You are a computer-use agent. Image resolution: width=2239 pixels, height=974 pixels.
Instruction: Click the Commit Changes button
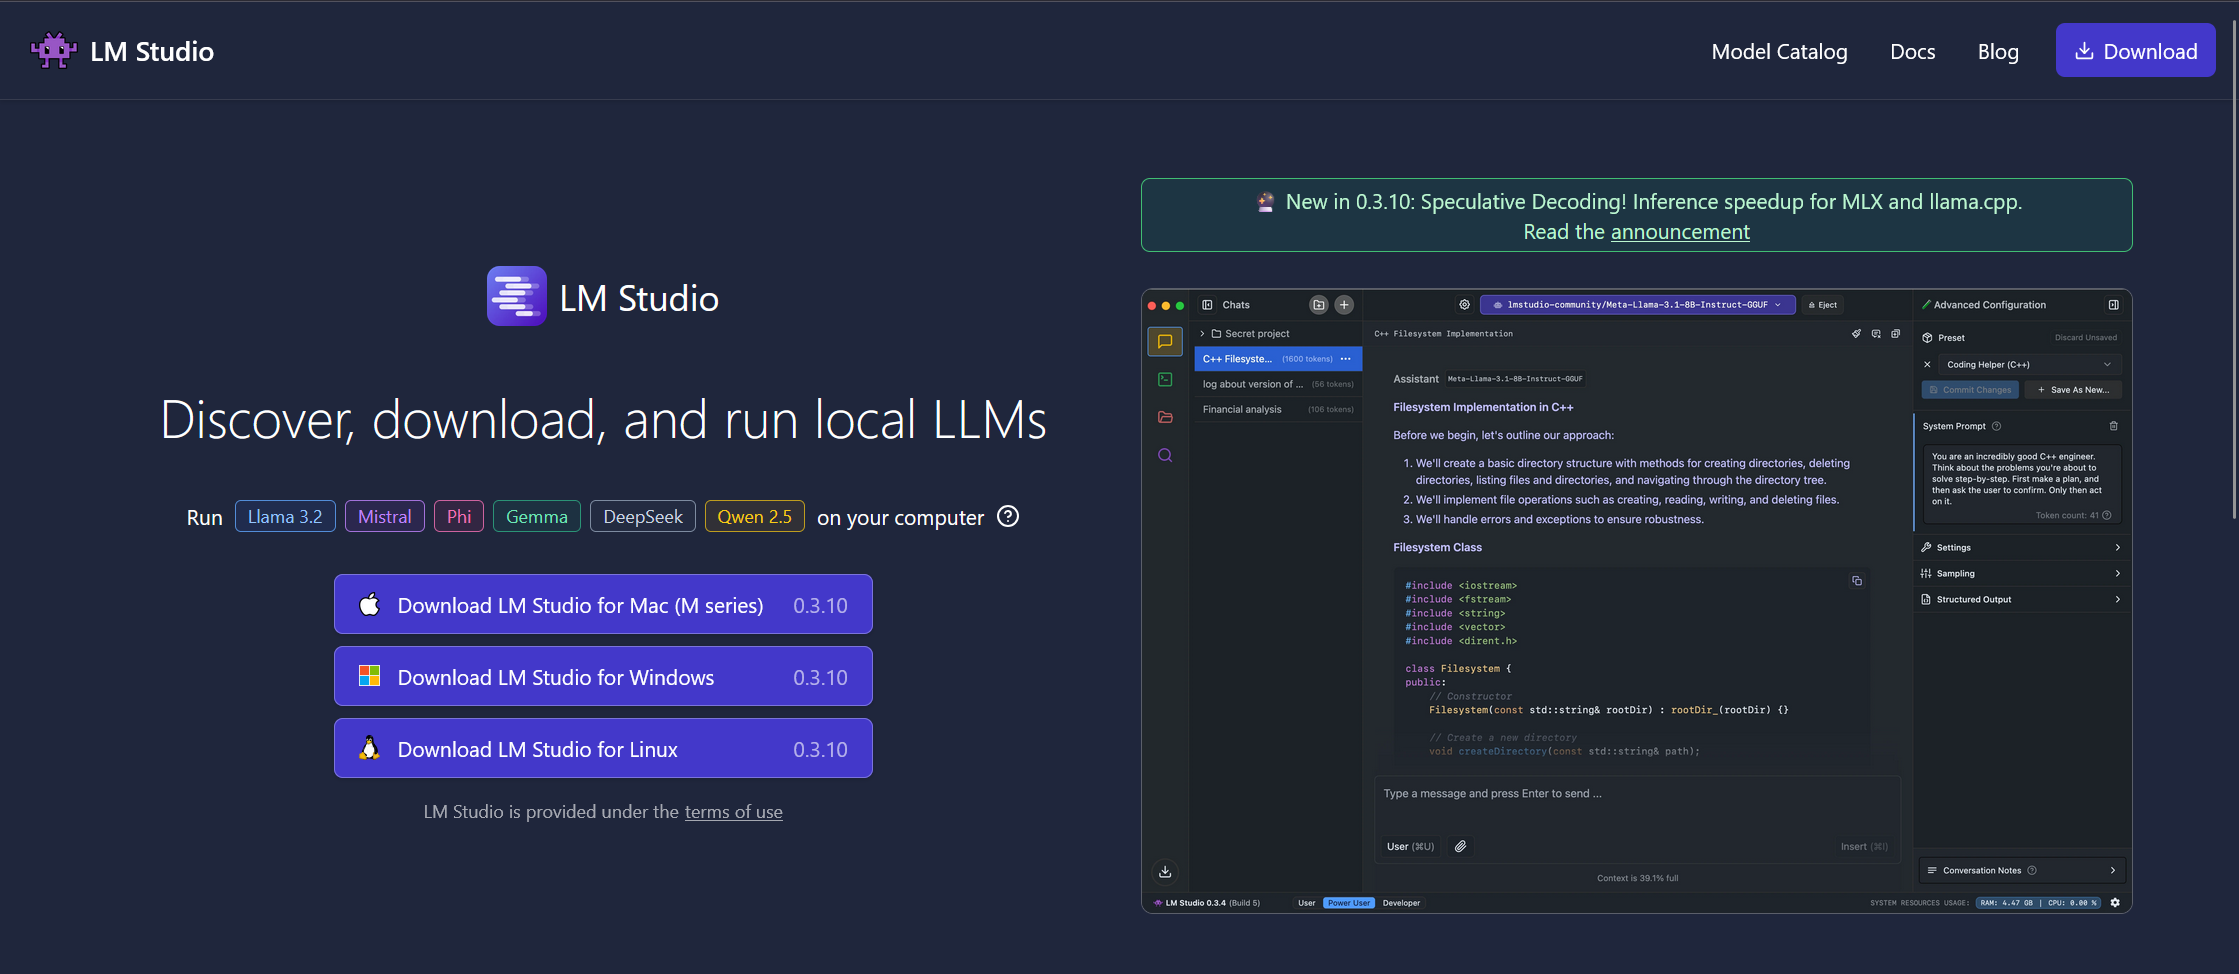point(1970,390)
